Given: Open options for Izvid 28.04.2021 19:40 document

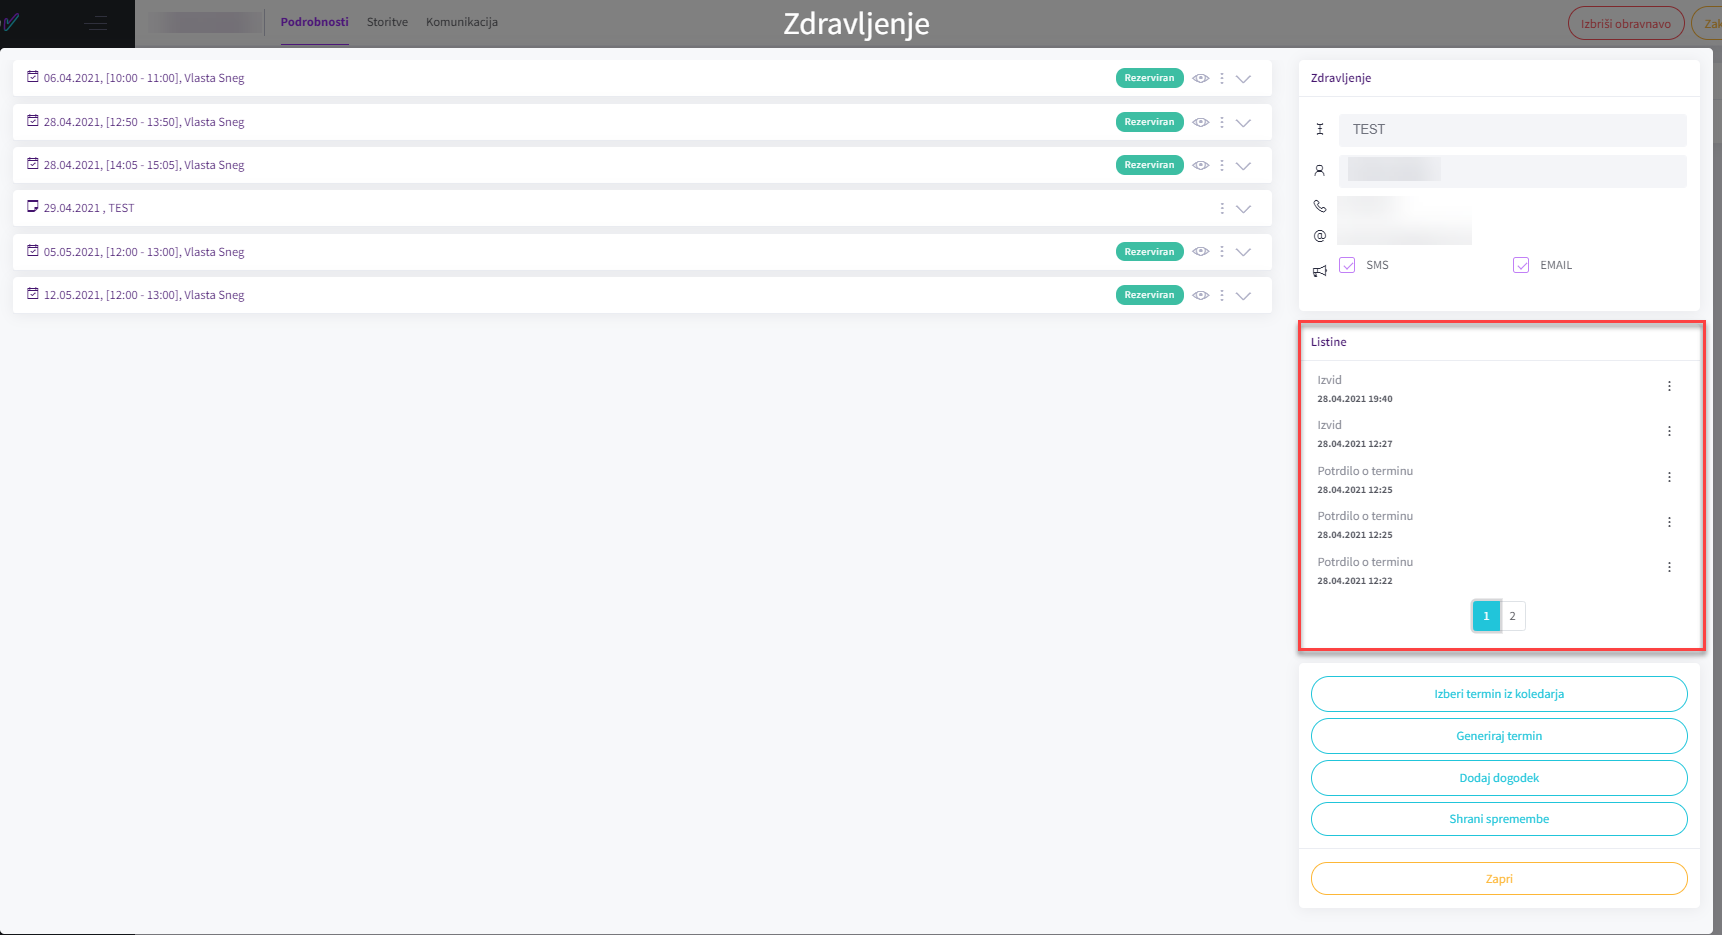Looking at the screenshot, I should [x=1668, y=386].
